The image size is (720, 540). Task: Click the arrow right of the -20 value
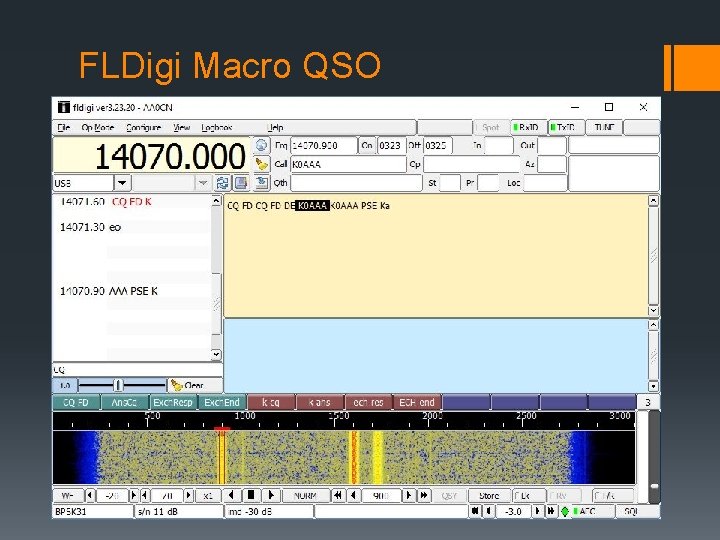134,495
